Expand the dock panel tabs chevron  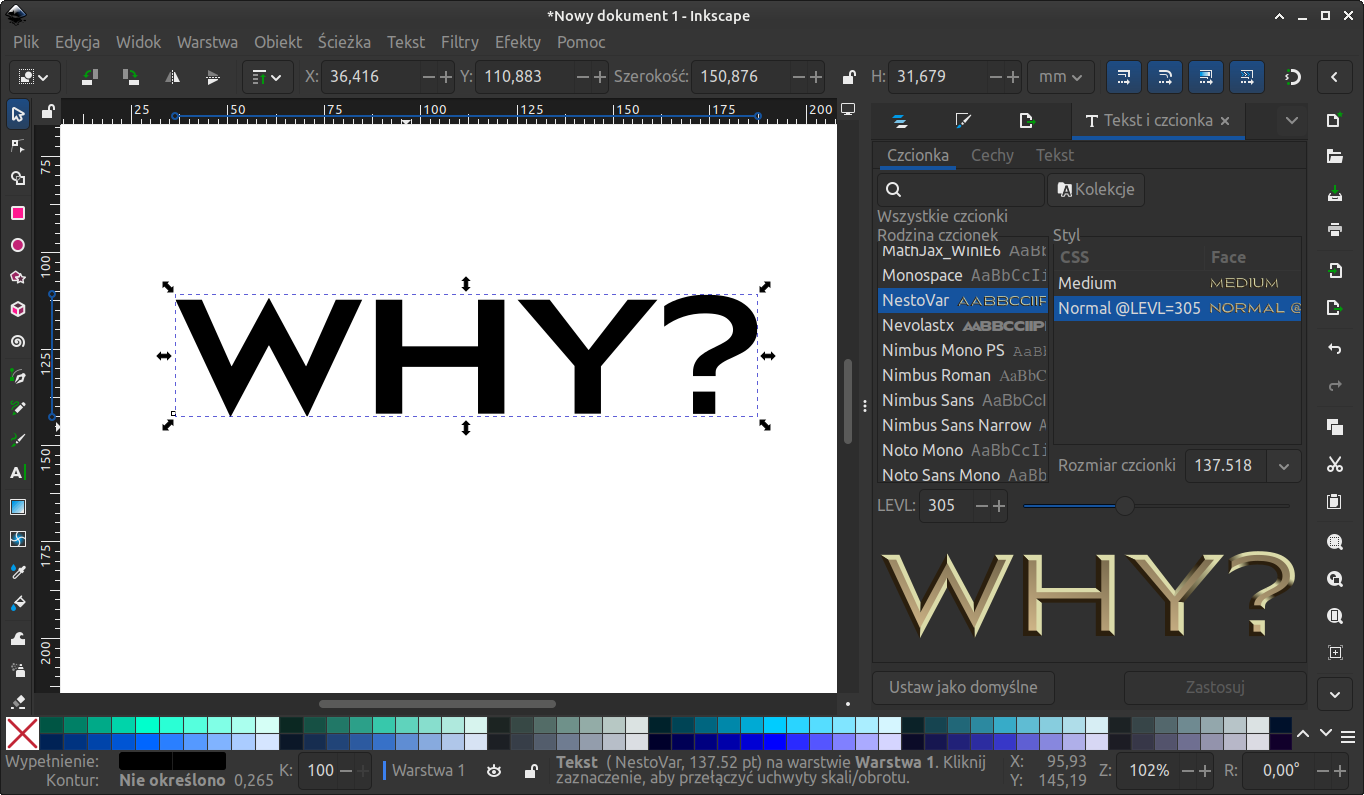(1292, 120)
